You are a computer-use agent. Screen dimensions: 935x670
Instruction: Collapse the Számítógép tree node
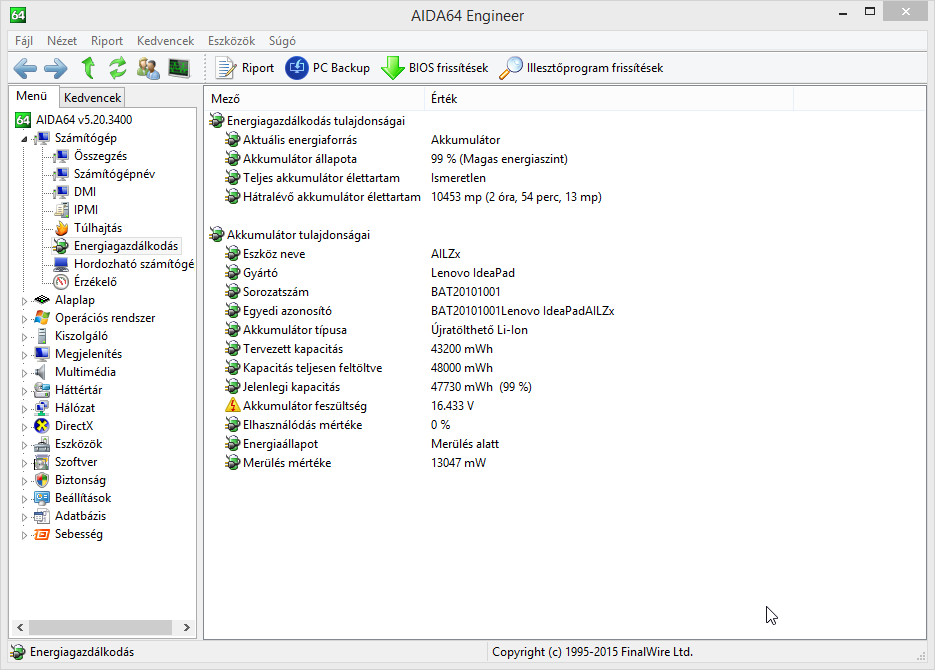24,139
